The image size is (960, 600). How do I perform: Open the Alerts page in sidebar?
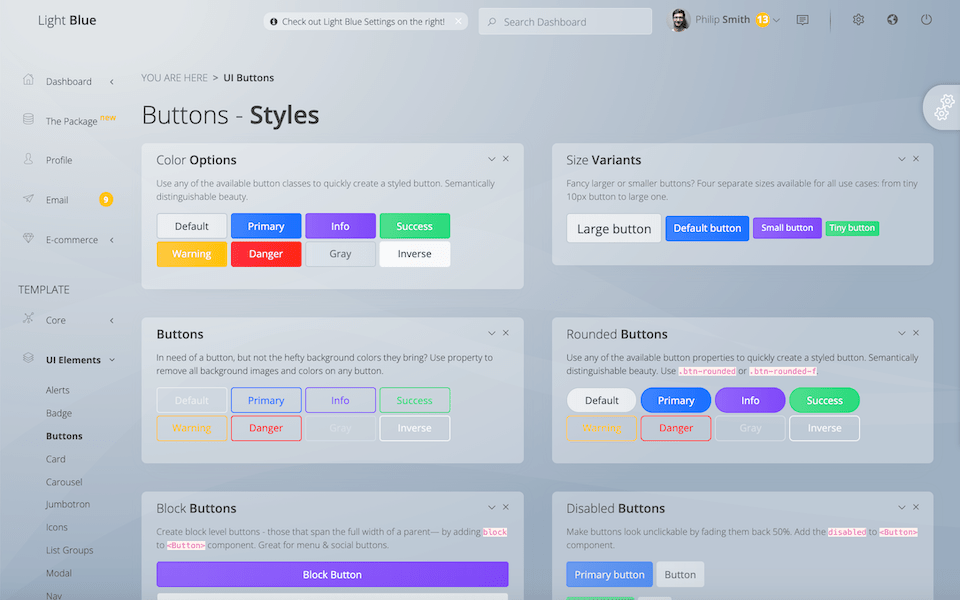[x=58, y=390]
